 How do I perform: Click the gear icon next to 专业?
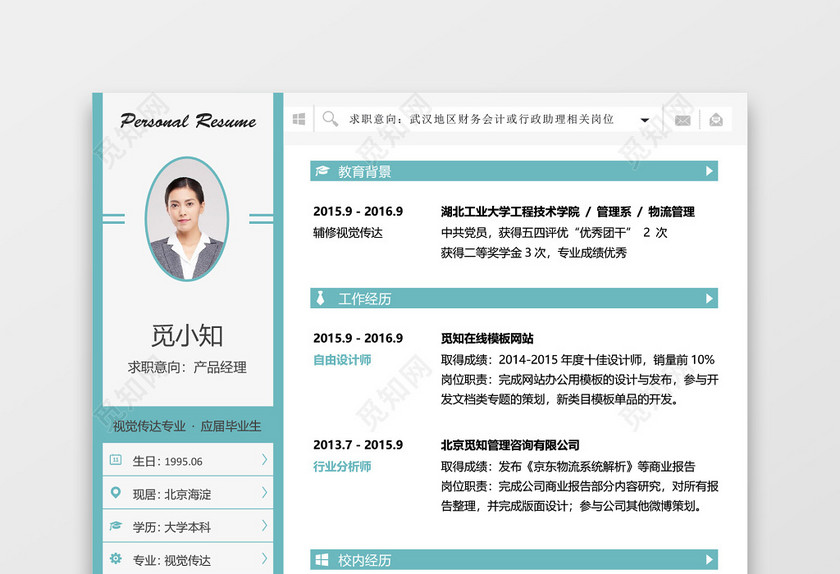point(115,558)
